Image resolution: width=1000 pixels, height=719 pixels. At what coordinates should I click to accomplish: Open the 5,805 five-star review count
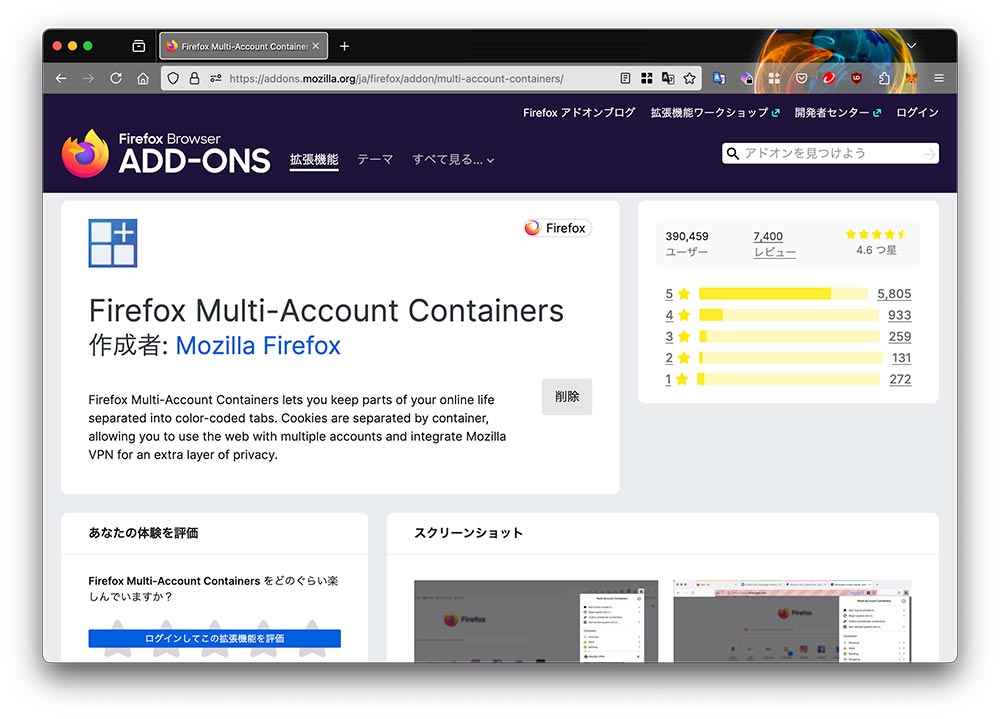pyautogui.click(x=894, y=293)
